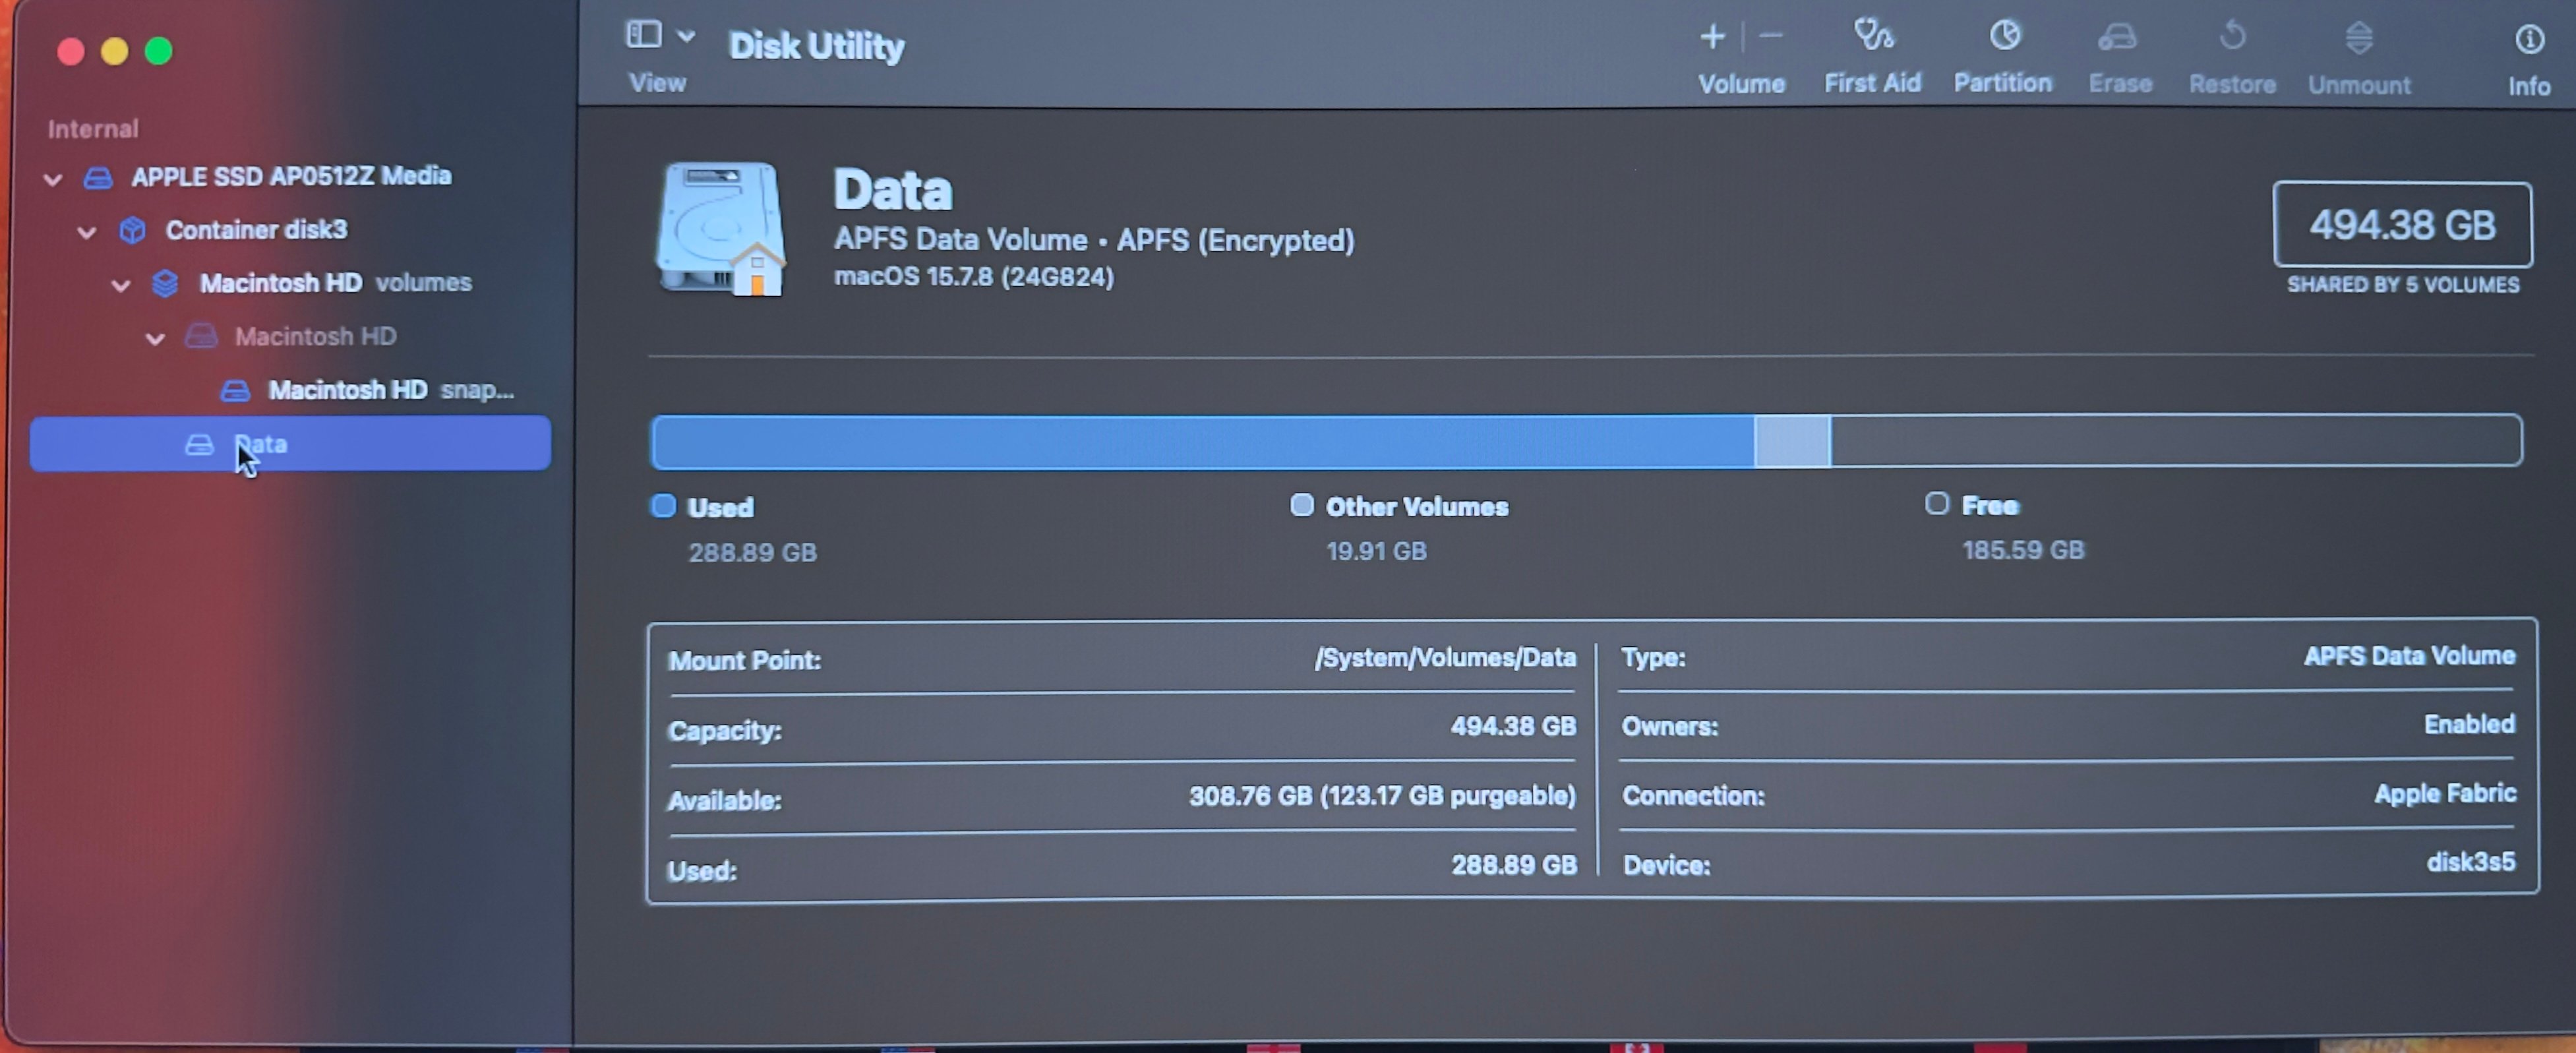Image resolution: width=2576 pixels, height=1053 pixels.
Task: Click the Apple Fabric connection value
Action: coord(2445,794)
